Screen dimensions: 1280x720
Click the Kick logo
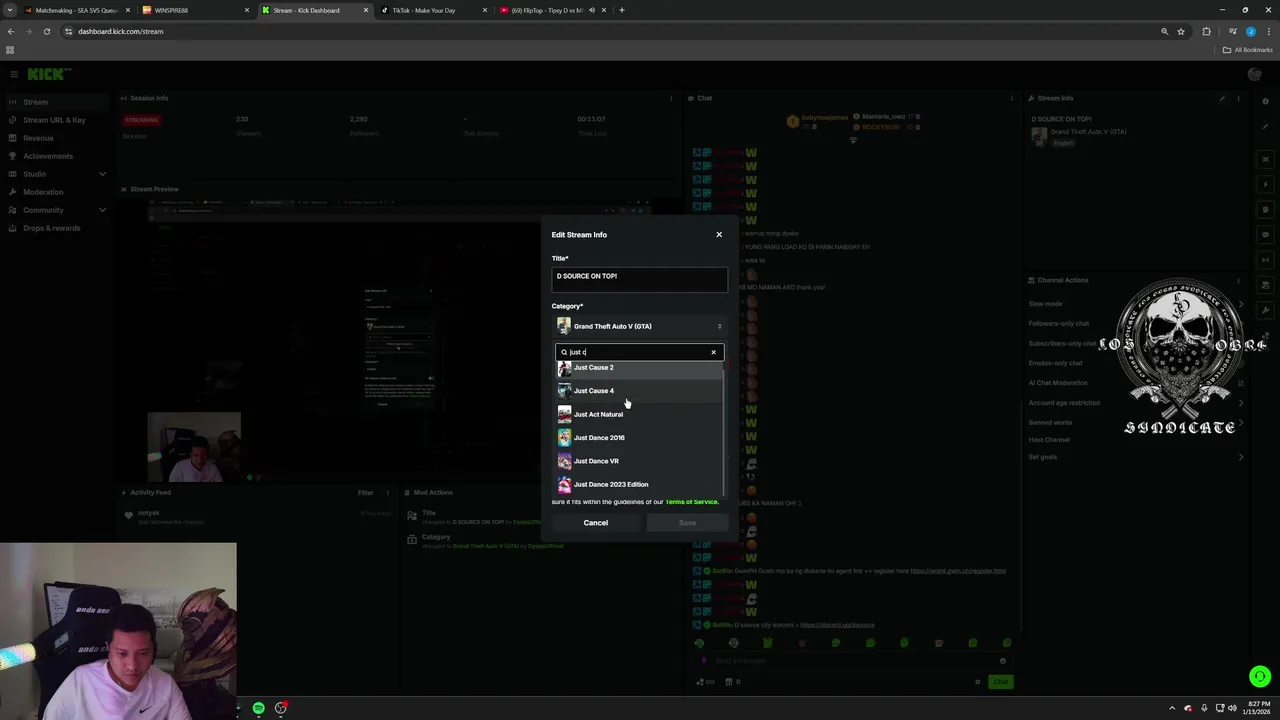click(48, 74)
